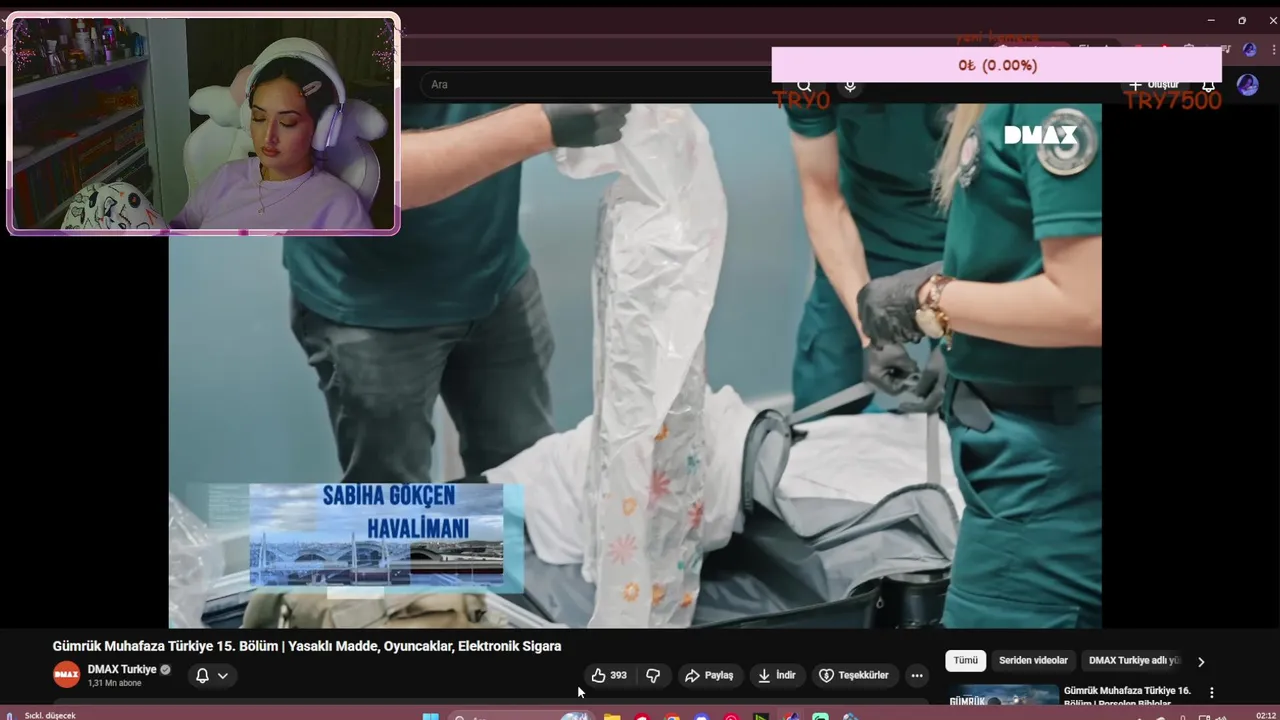The height and width of the screenshot is (720, 1280).
Task: Select the Seriden videolar chip
Action: (1033, 661)
